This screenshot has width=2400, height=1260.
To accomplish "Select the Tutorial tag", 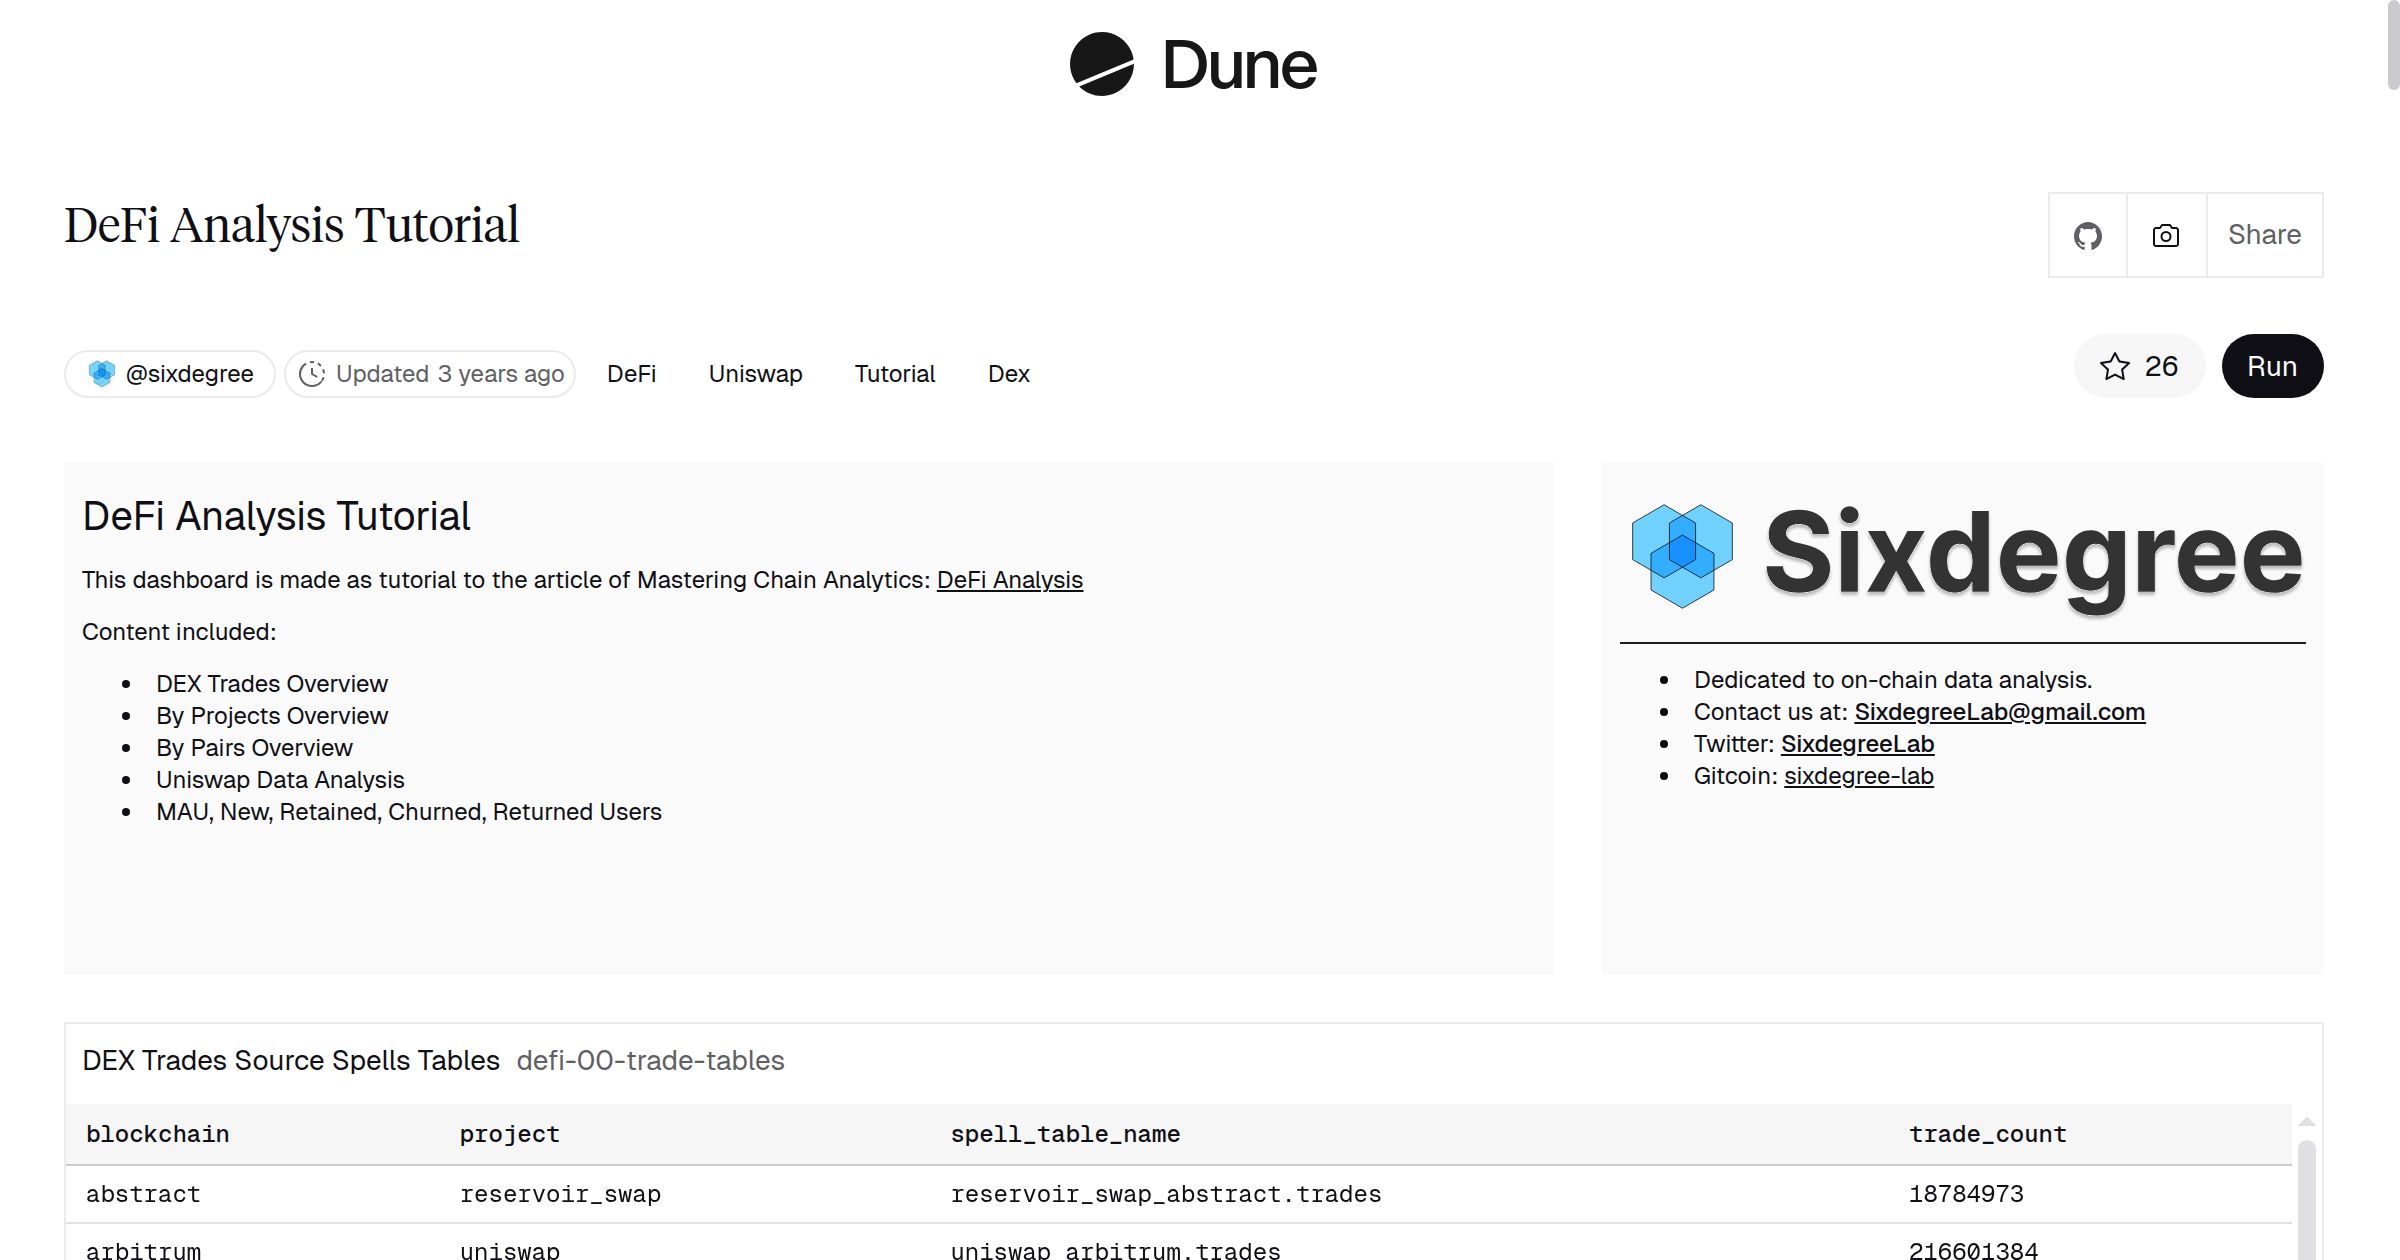I will point(894,374).
